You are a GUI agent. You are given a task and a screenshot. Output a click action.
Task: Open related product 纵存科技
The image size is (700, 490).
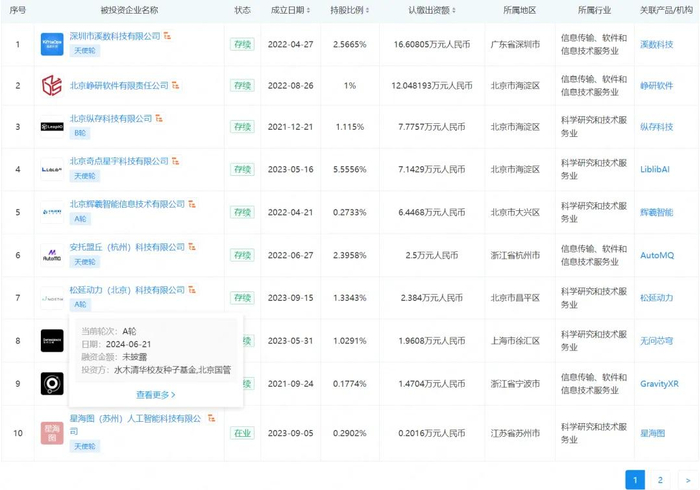click(x=656, y=127)
